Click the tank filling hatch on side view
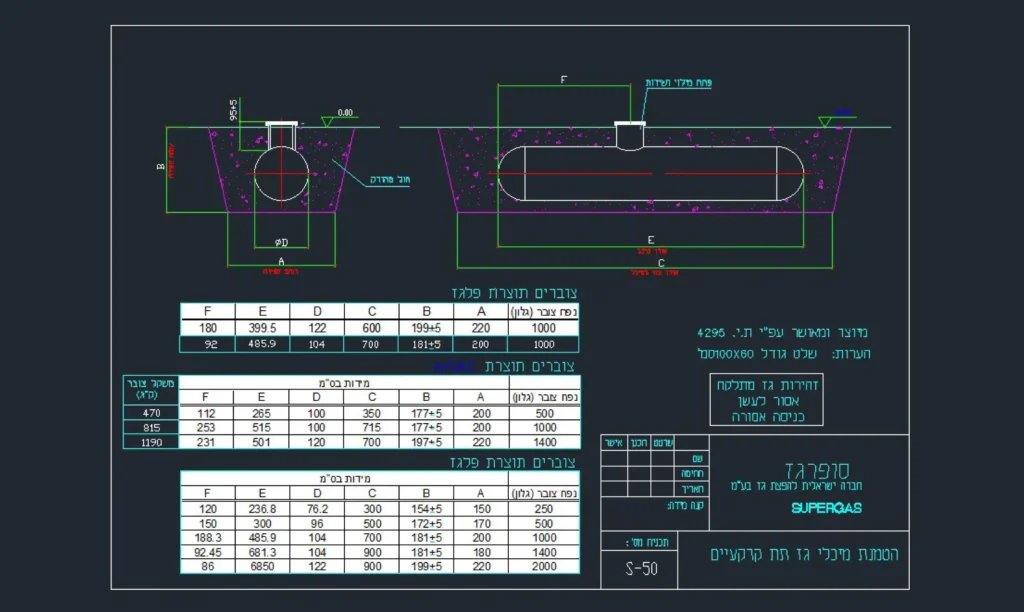The width and height of the screenshot is (1024, 612). click(x=630, y=135)
